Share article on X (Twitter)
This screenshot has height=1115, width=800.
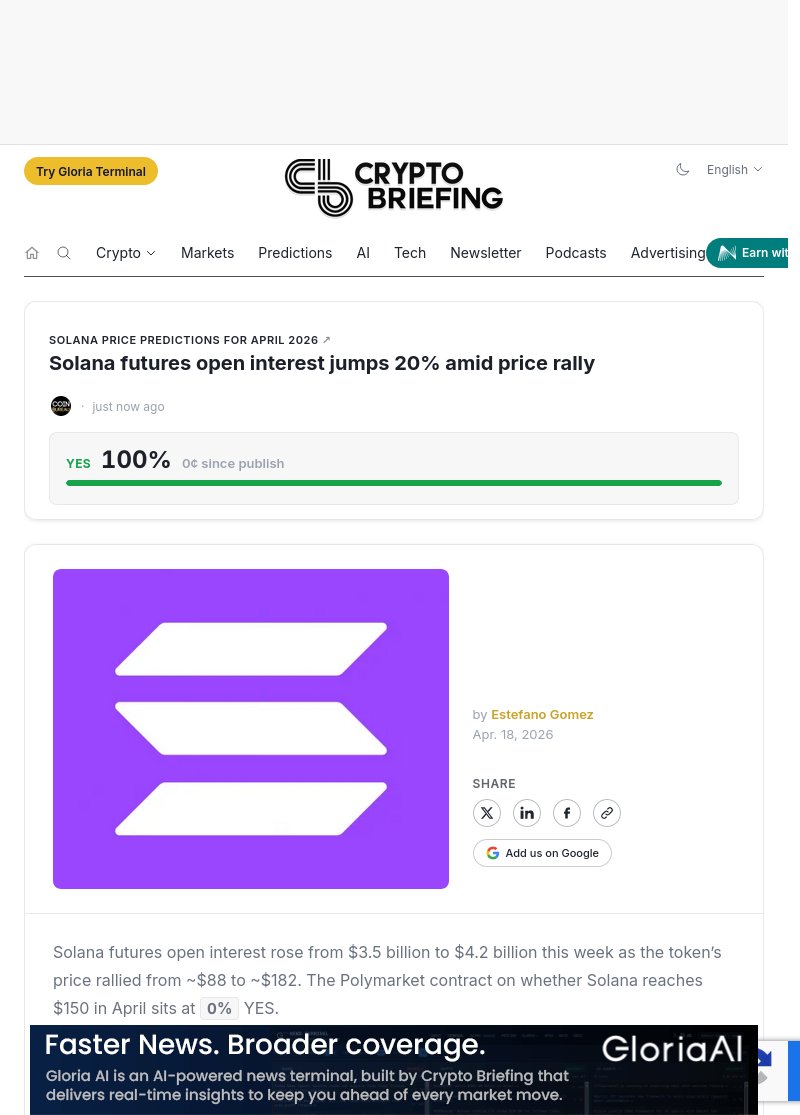tap(487, 813)
